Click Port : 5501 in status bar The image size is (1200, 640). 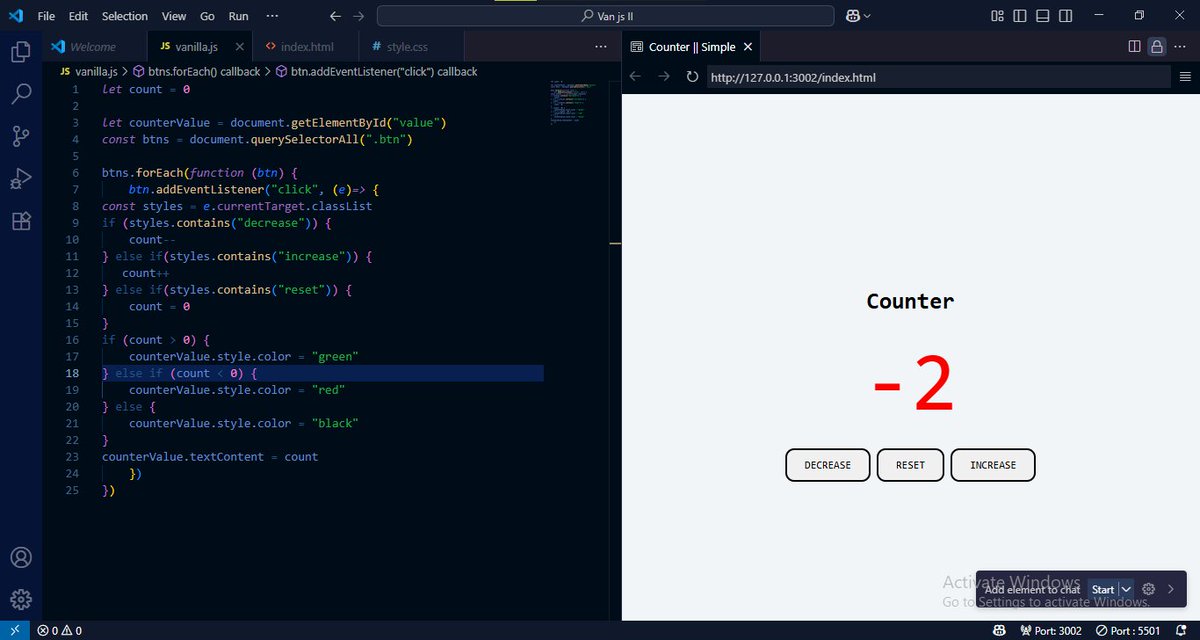click(1127, 631)
